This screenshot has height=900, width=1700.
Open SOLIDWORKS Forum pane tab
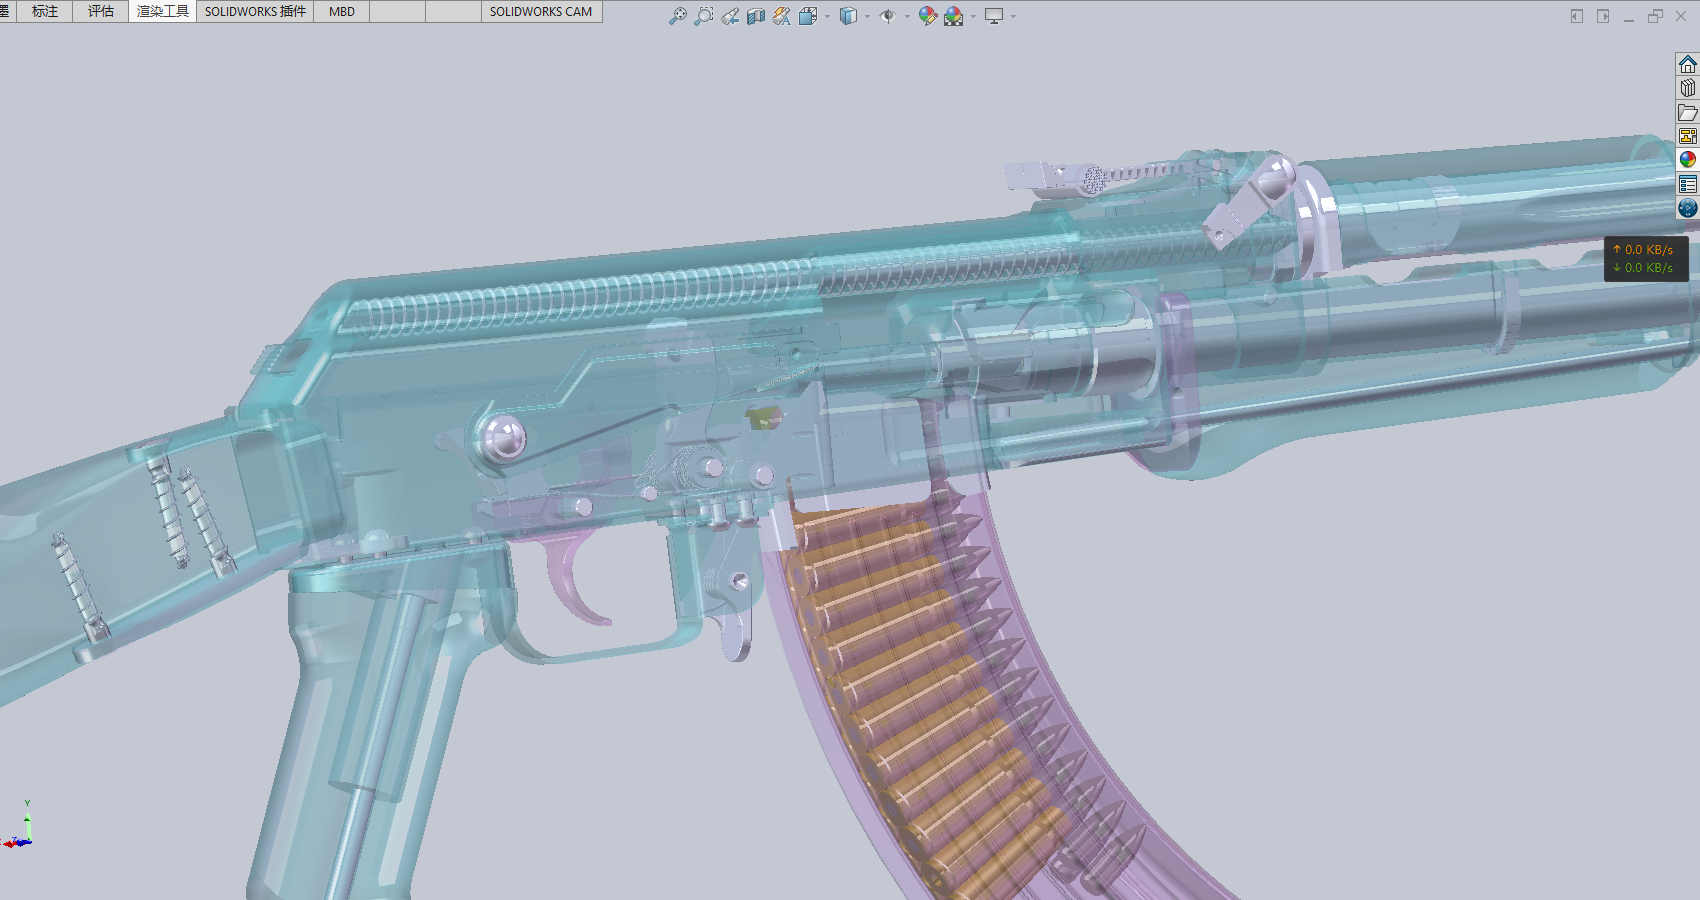pyautogui.click(x=1688, y=208)
